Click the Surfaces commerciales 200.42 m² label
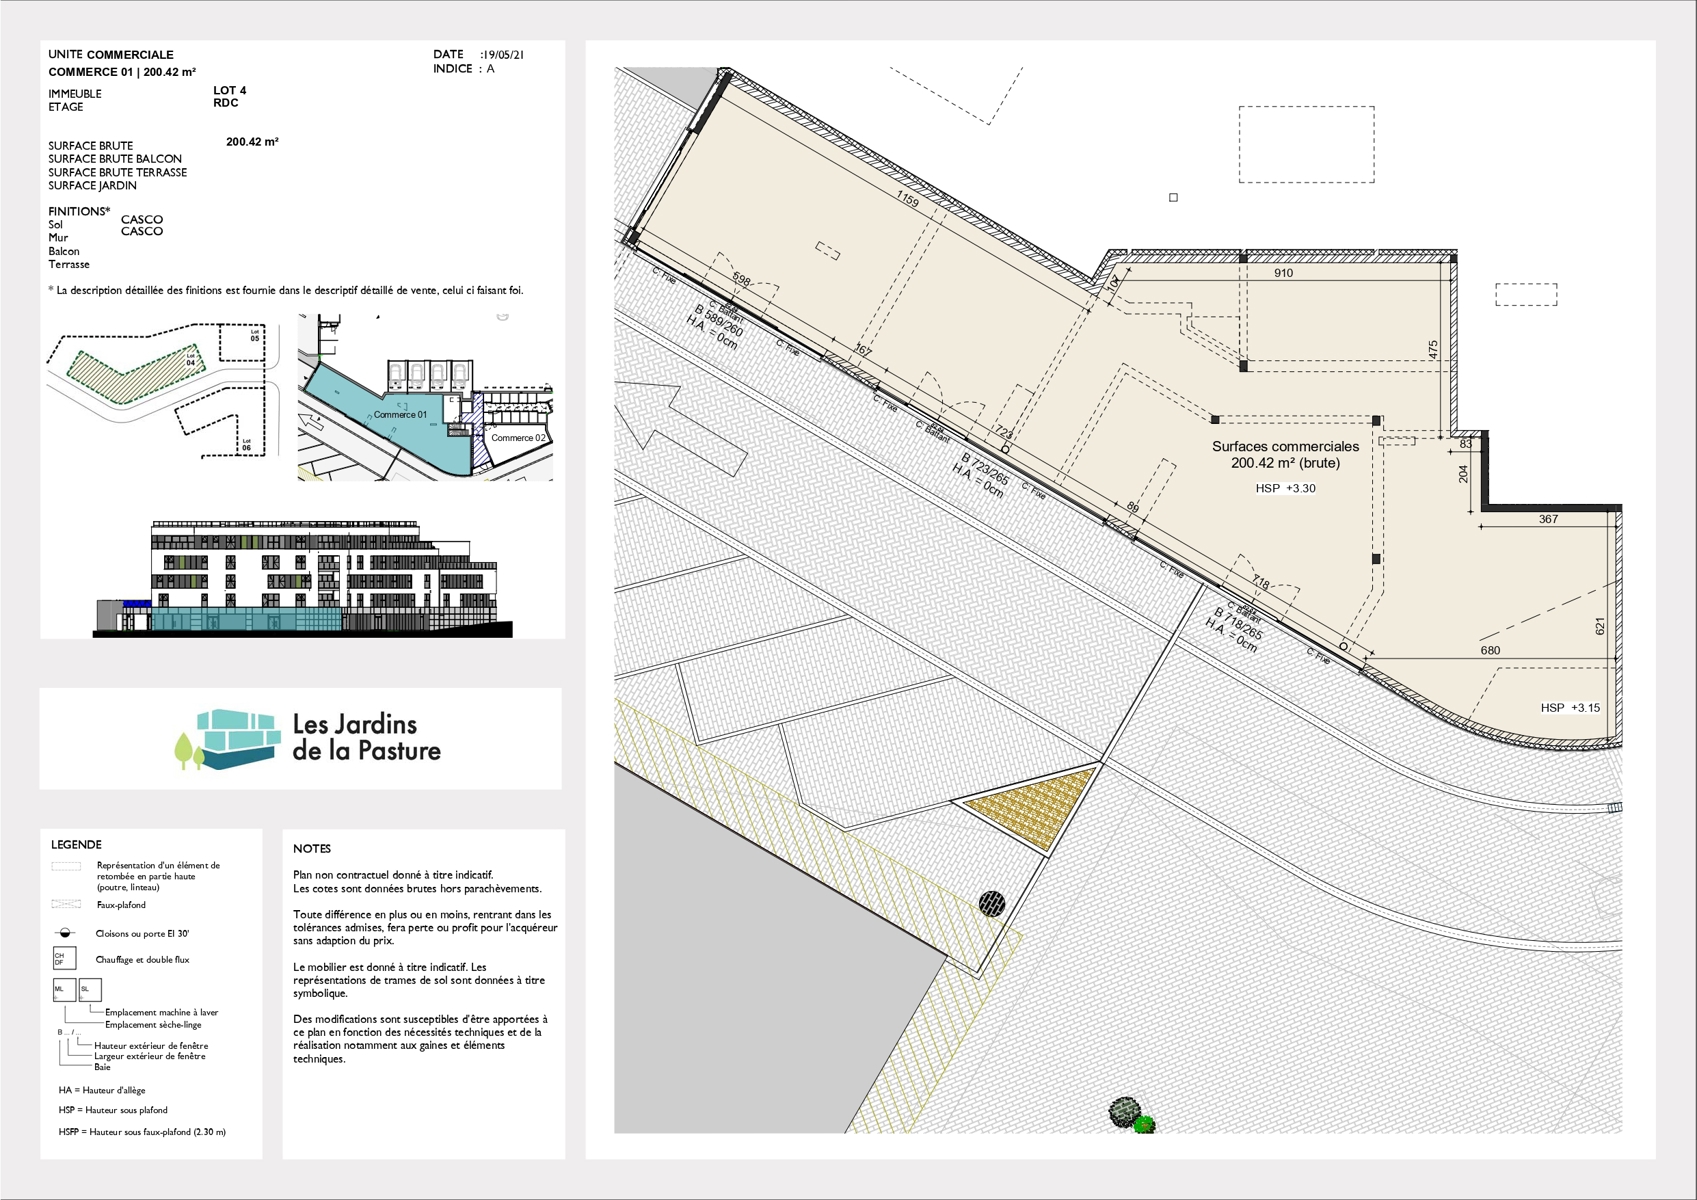 pos(1285,455)
